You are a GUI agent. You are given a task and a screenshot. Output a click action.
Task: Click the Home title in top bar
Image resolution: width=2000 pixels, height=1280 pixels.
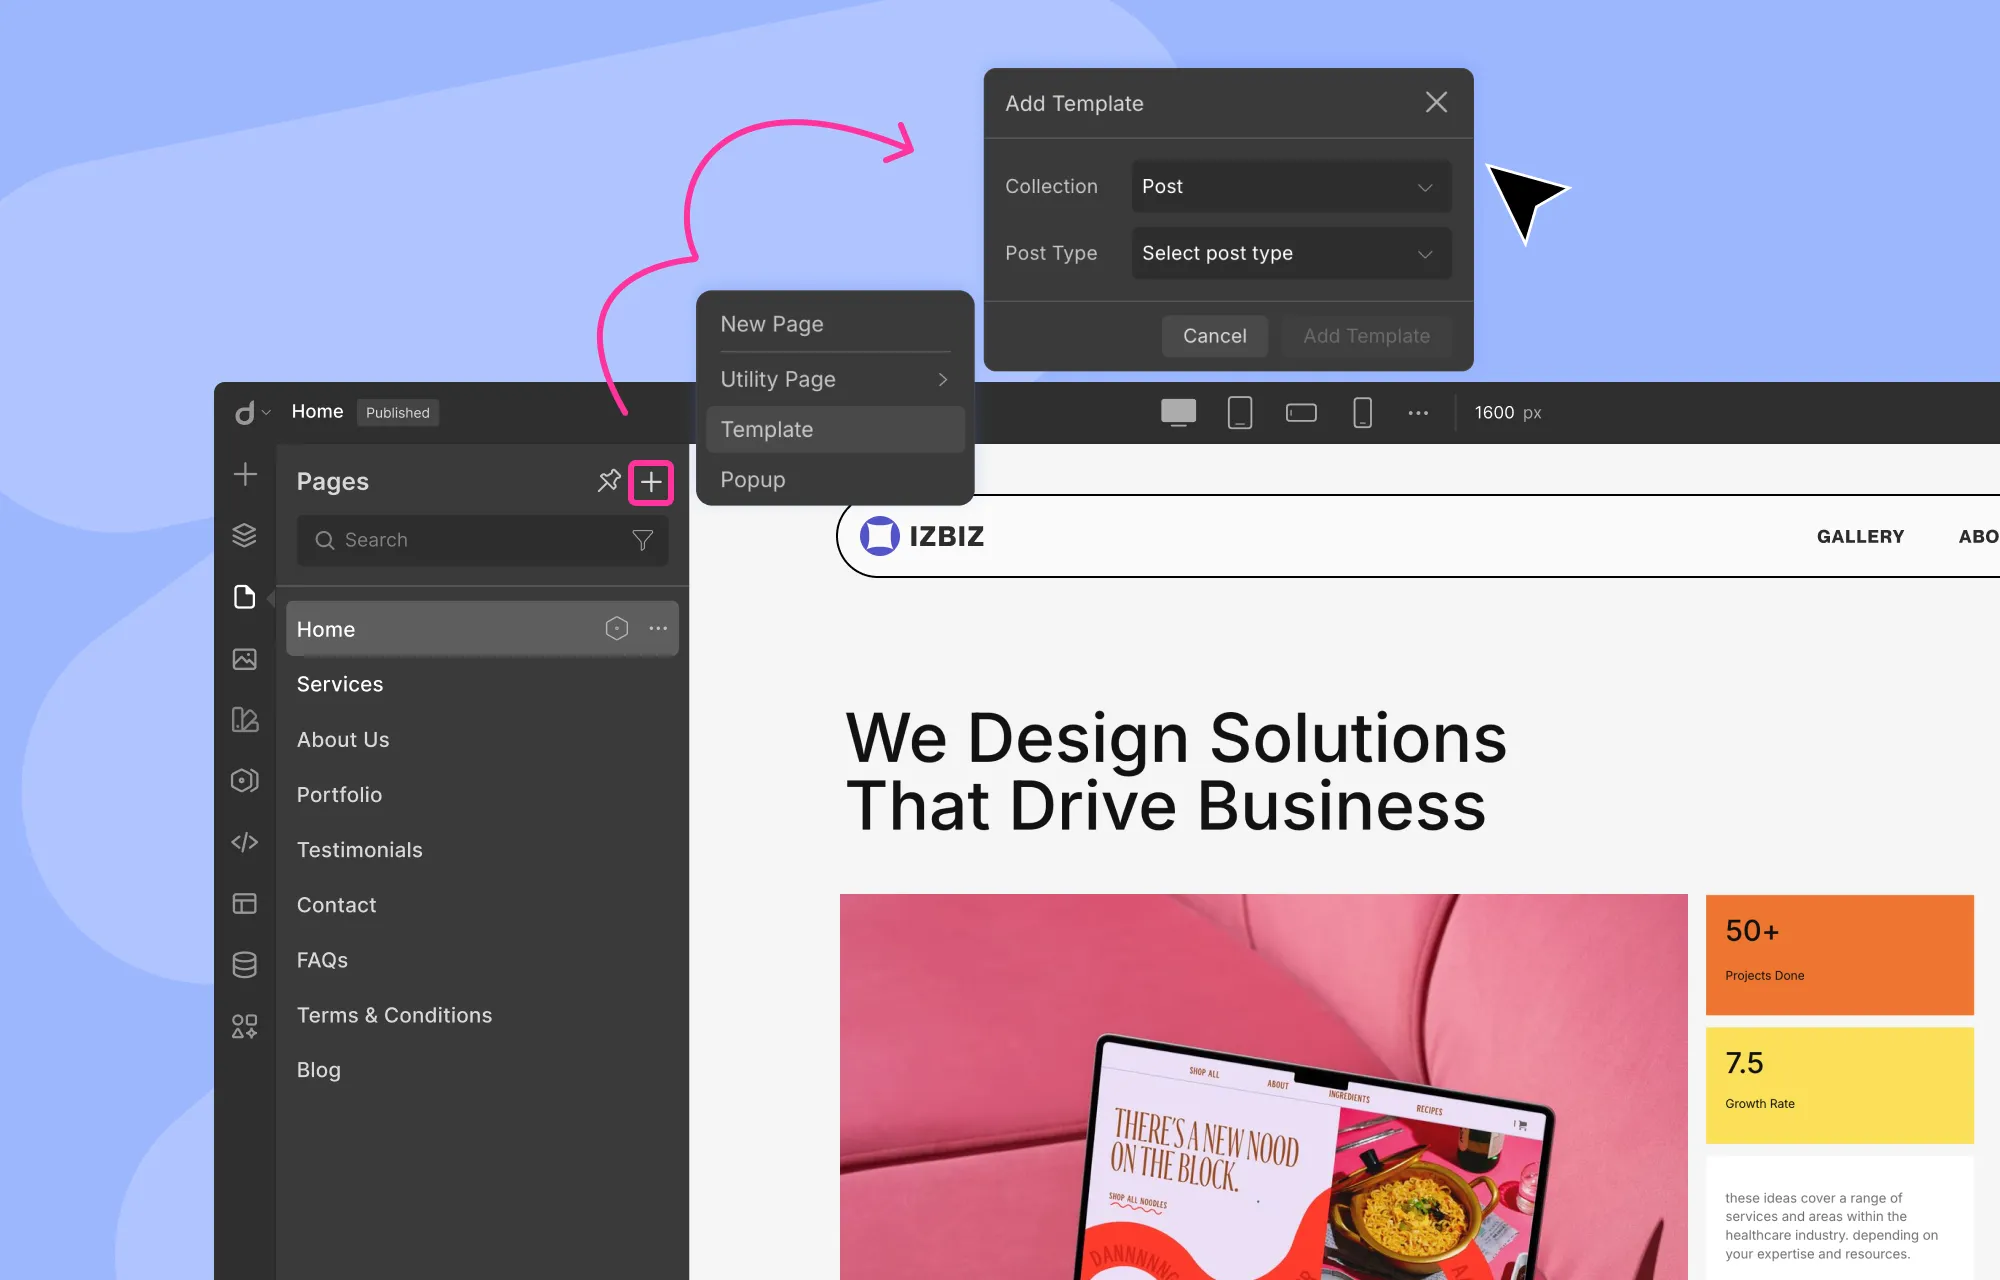coord(317,411)
